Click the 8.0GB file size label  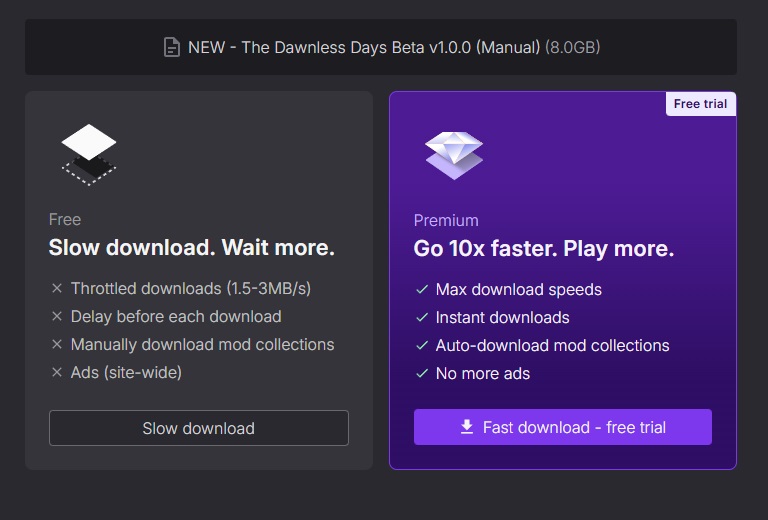573,47
